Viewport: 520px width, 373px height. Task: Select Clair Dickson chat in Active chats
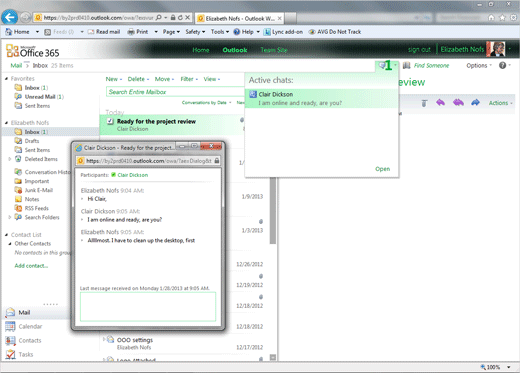pos(322,99)
